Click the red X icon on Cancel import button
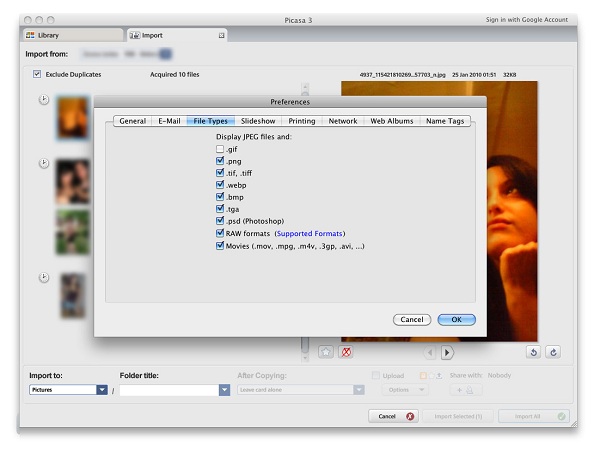The height and width of the screenshot is (451, 600). [x=410, y=416]
